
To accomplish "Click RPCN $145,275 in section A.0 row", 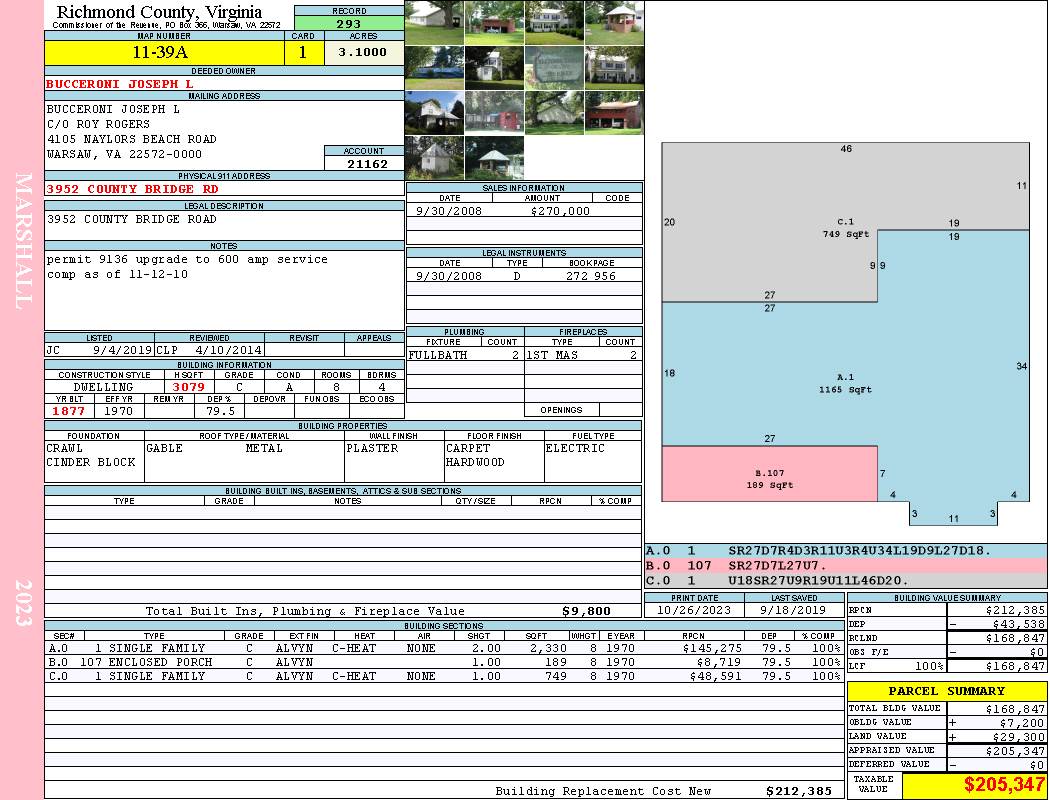I will 712,648.
